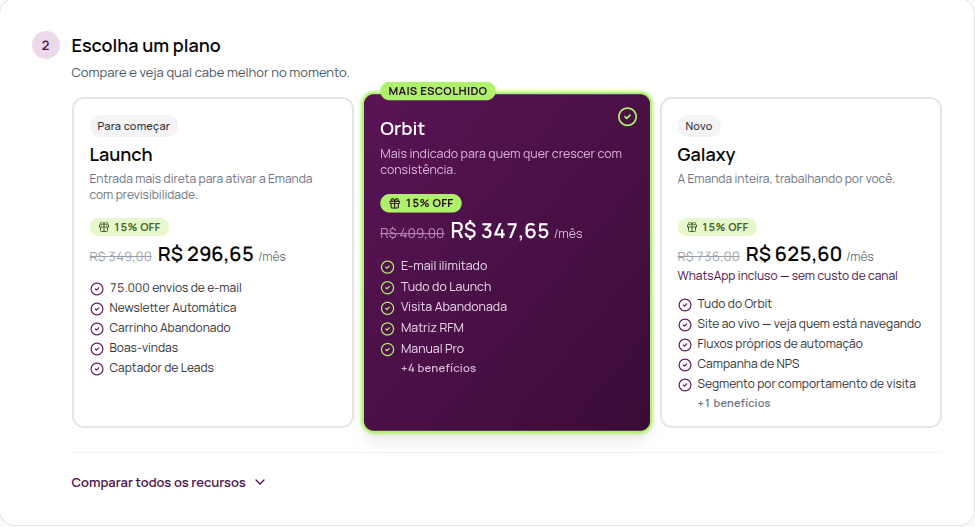This screenshot has height=527, width=975.
Task: Click 'Matriz RFM' feature text
Action: coord(432,328)
